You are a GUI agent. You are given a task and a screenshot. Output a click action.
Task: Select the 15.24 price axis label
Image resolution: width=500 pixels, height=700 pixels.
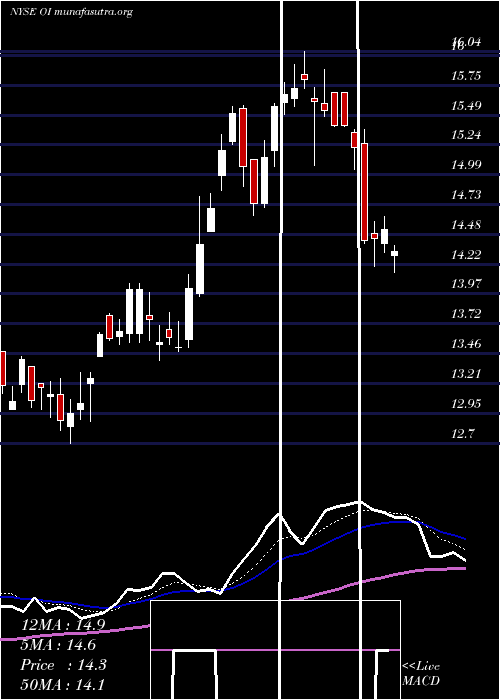[x=466, y=135]
